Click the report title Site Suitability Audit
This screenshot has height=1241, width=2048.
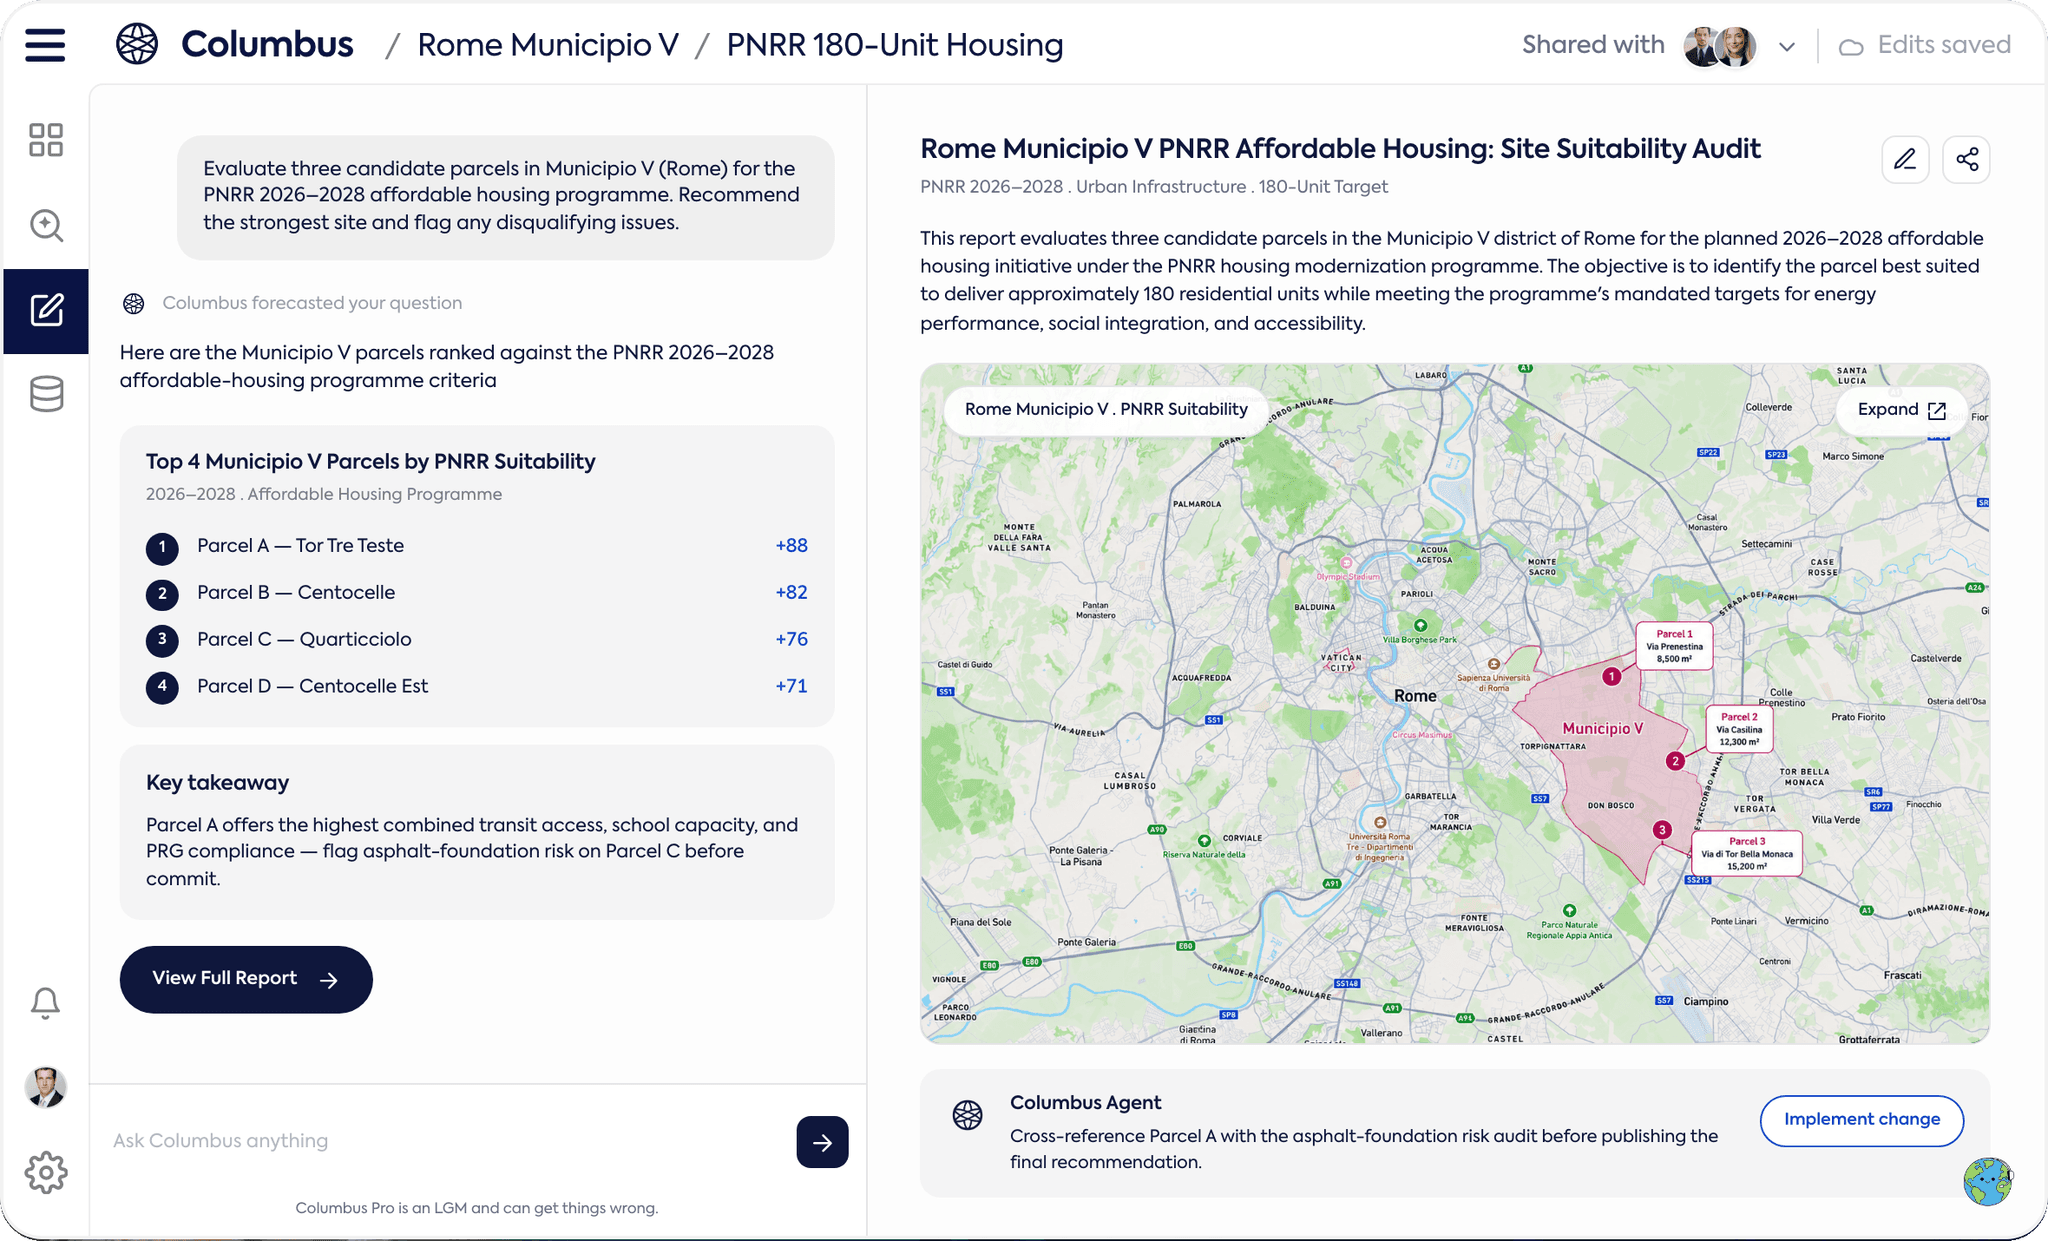(1340, 149)
